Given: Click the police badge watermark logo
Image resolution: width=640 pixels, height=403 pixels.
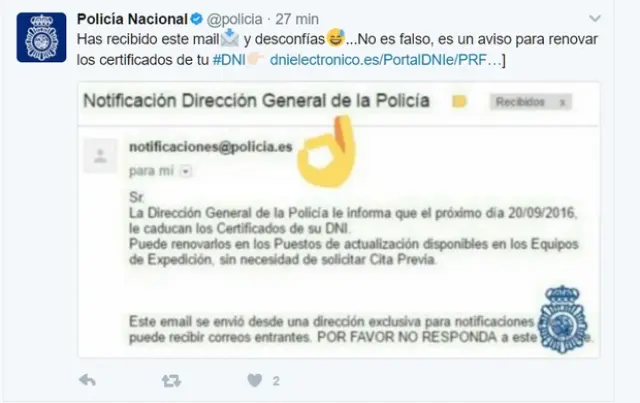Looking at the screenshot, I should tap(563, 319).
